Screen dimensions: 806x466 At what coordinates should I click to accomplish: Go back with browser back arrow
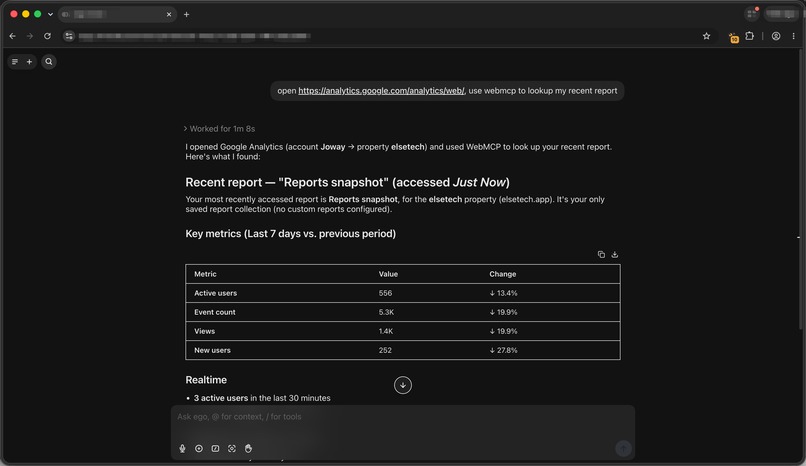point(12,36)
